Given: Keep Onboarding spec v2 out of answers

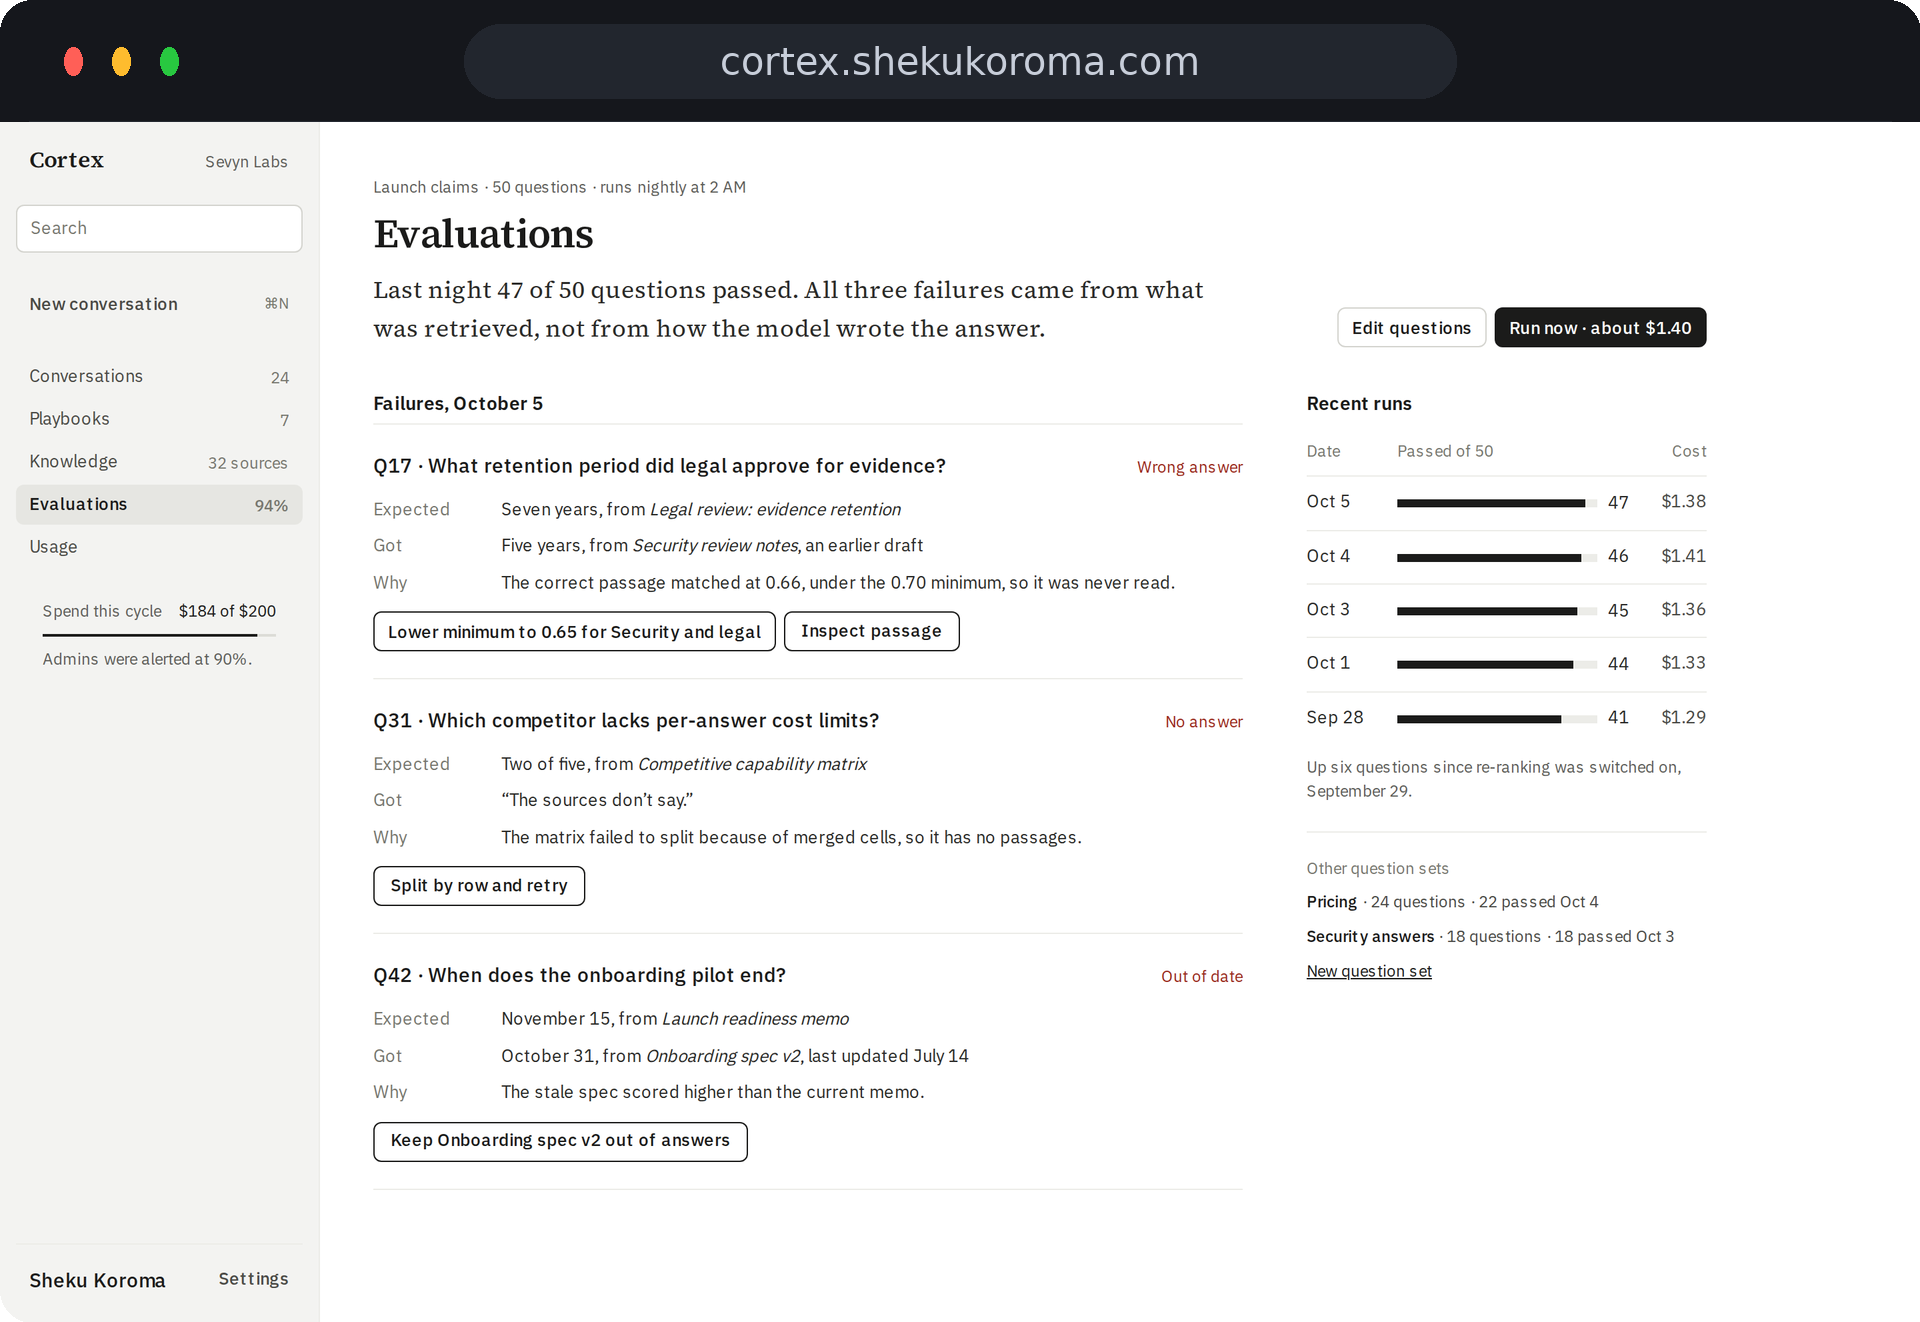Looking at the screenshot, I should pyautogui.click(x=560, y=1141).
